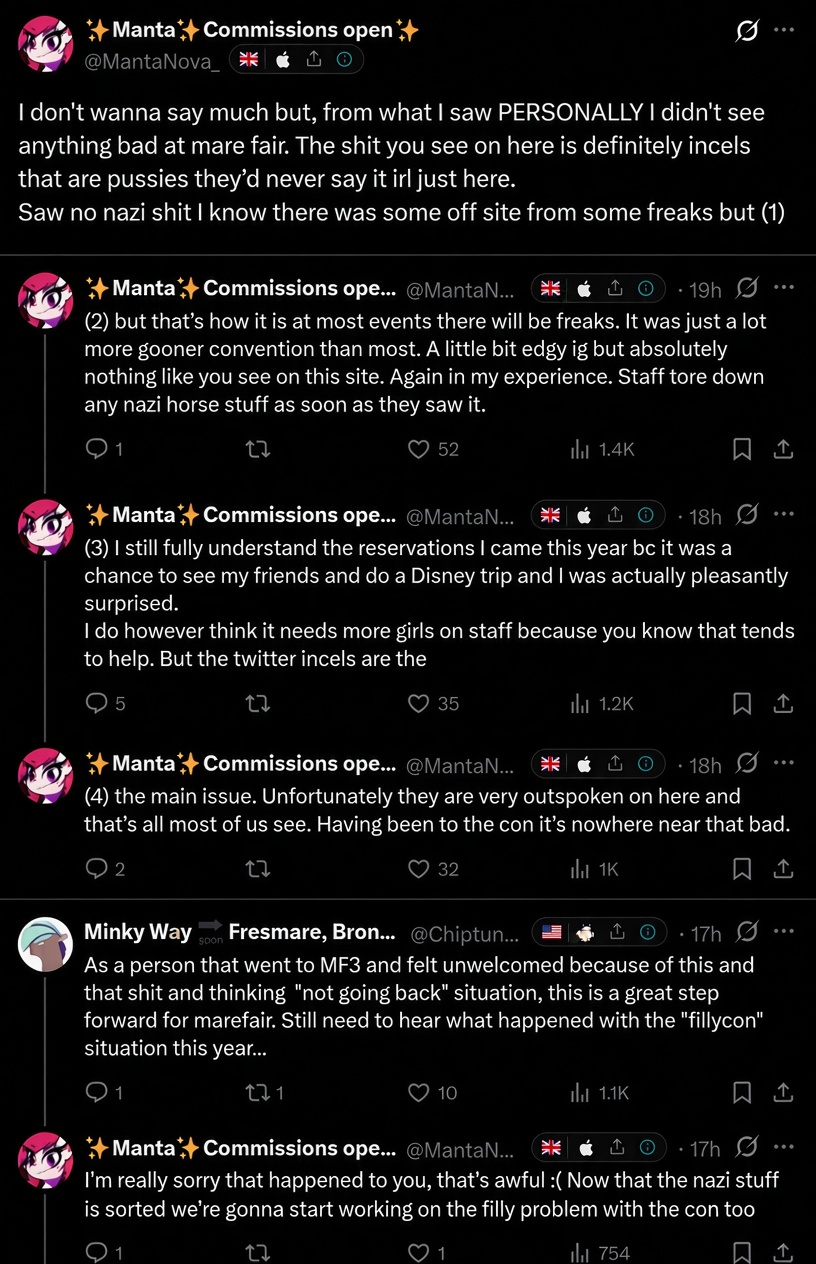Open Manta's avatar on the top post
Screen dimensions: 816x1264
(46, 43)
